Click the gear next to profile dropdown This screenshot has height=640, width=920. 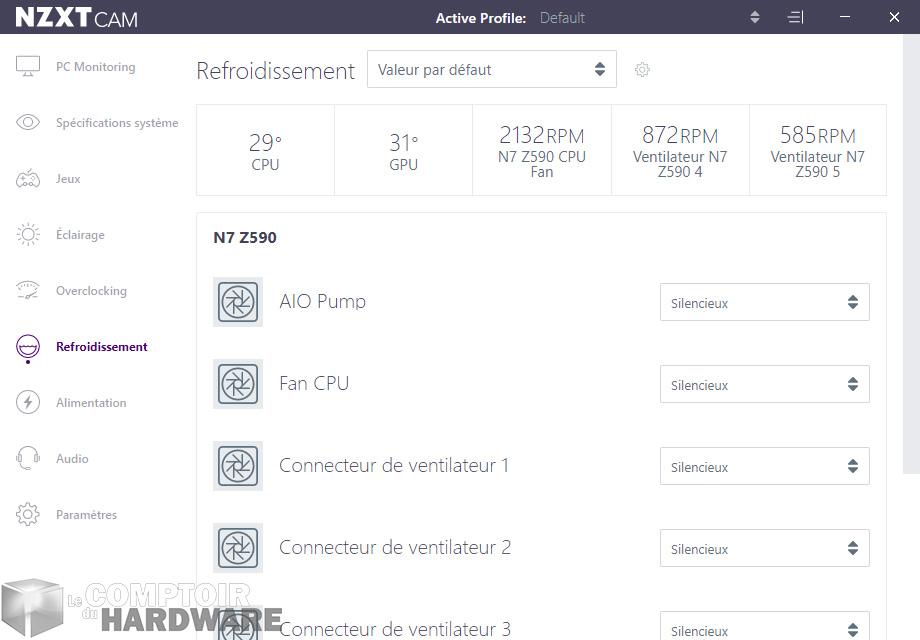tap(643, 70)
